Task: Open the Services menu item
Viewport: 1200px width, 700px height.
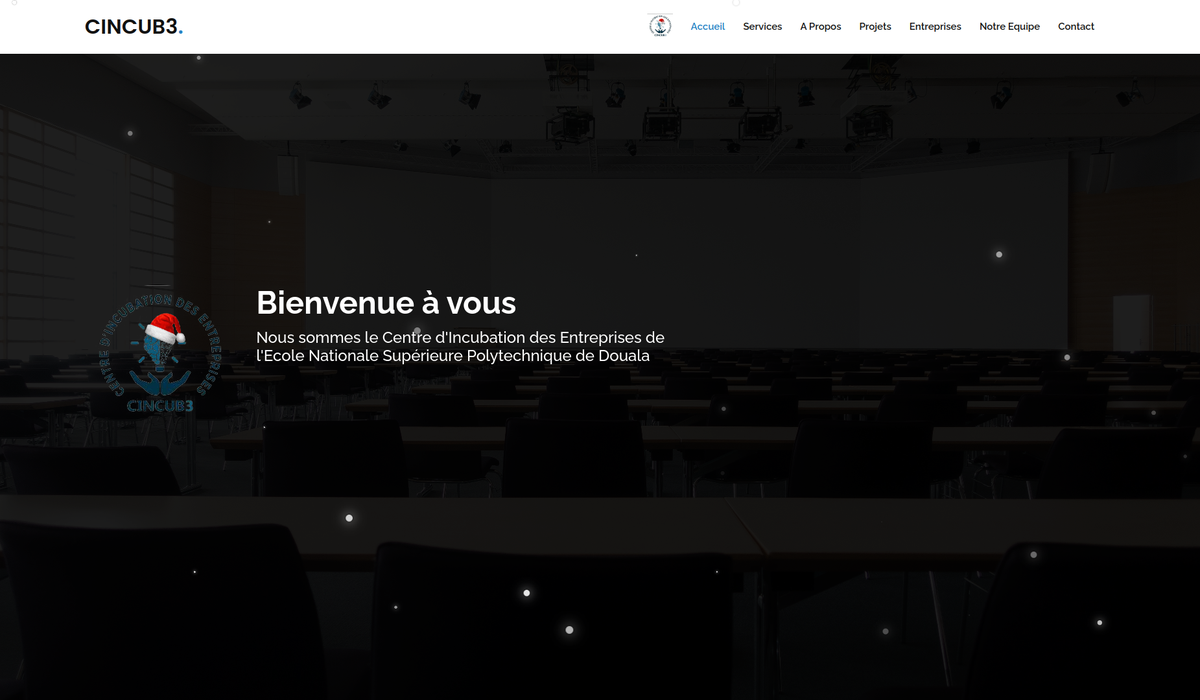Action: pyautogui.click(x=762, y=27)
